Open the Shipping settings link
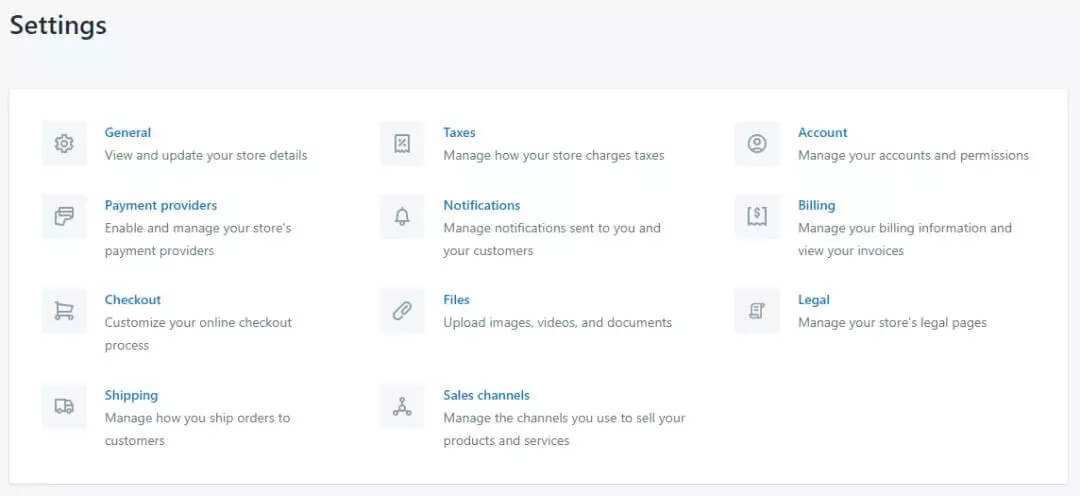1080x496 pixels. click(x=131, y=395)
